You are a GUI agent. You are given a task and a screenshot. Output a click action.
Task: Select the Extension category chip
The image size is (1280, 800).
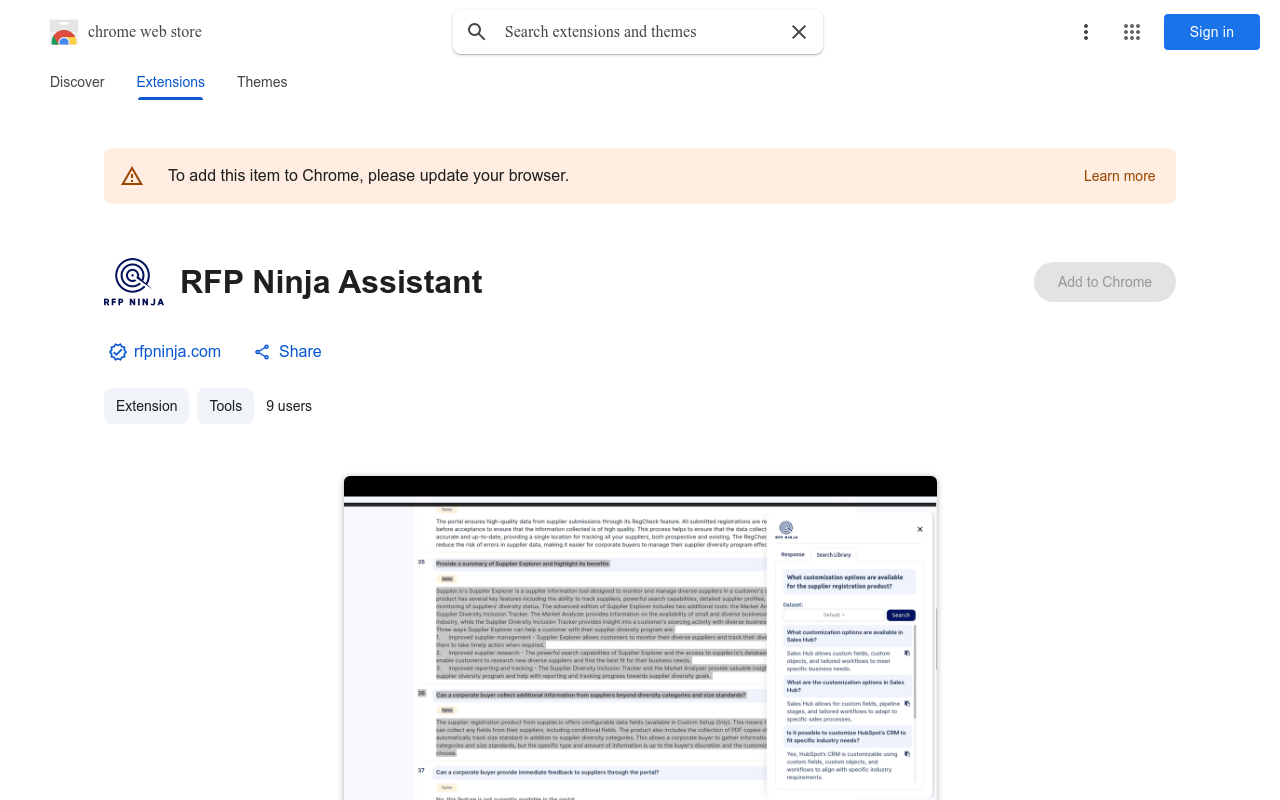[x=146, y=406]
